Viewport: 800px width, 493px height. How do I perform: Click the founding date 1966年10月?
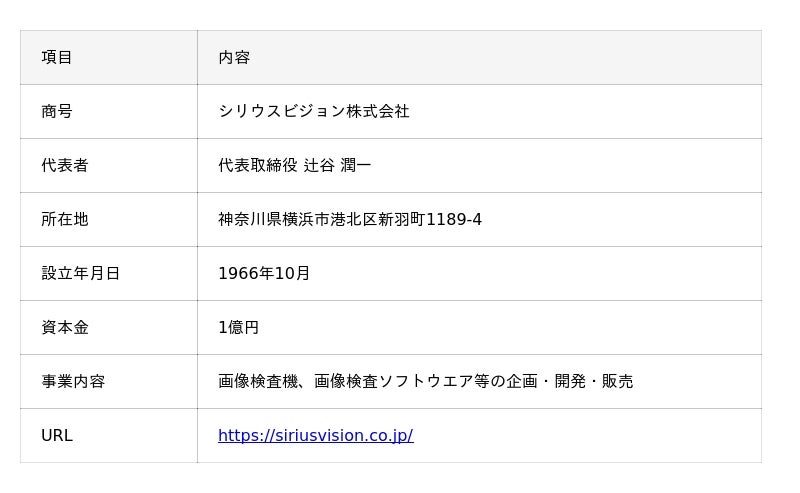pos(264,274)
